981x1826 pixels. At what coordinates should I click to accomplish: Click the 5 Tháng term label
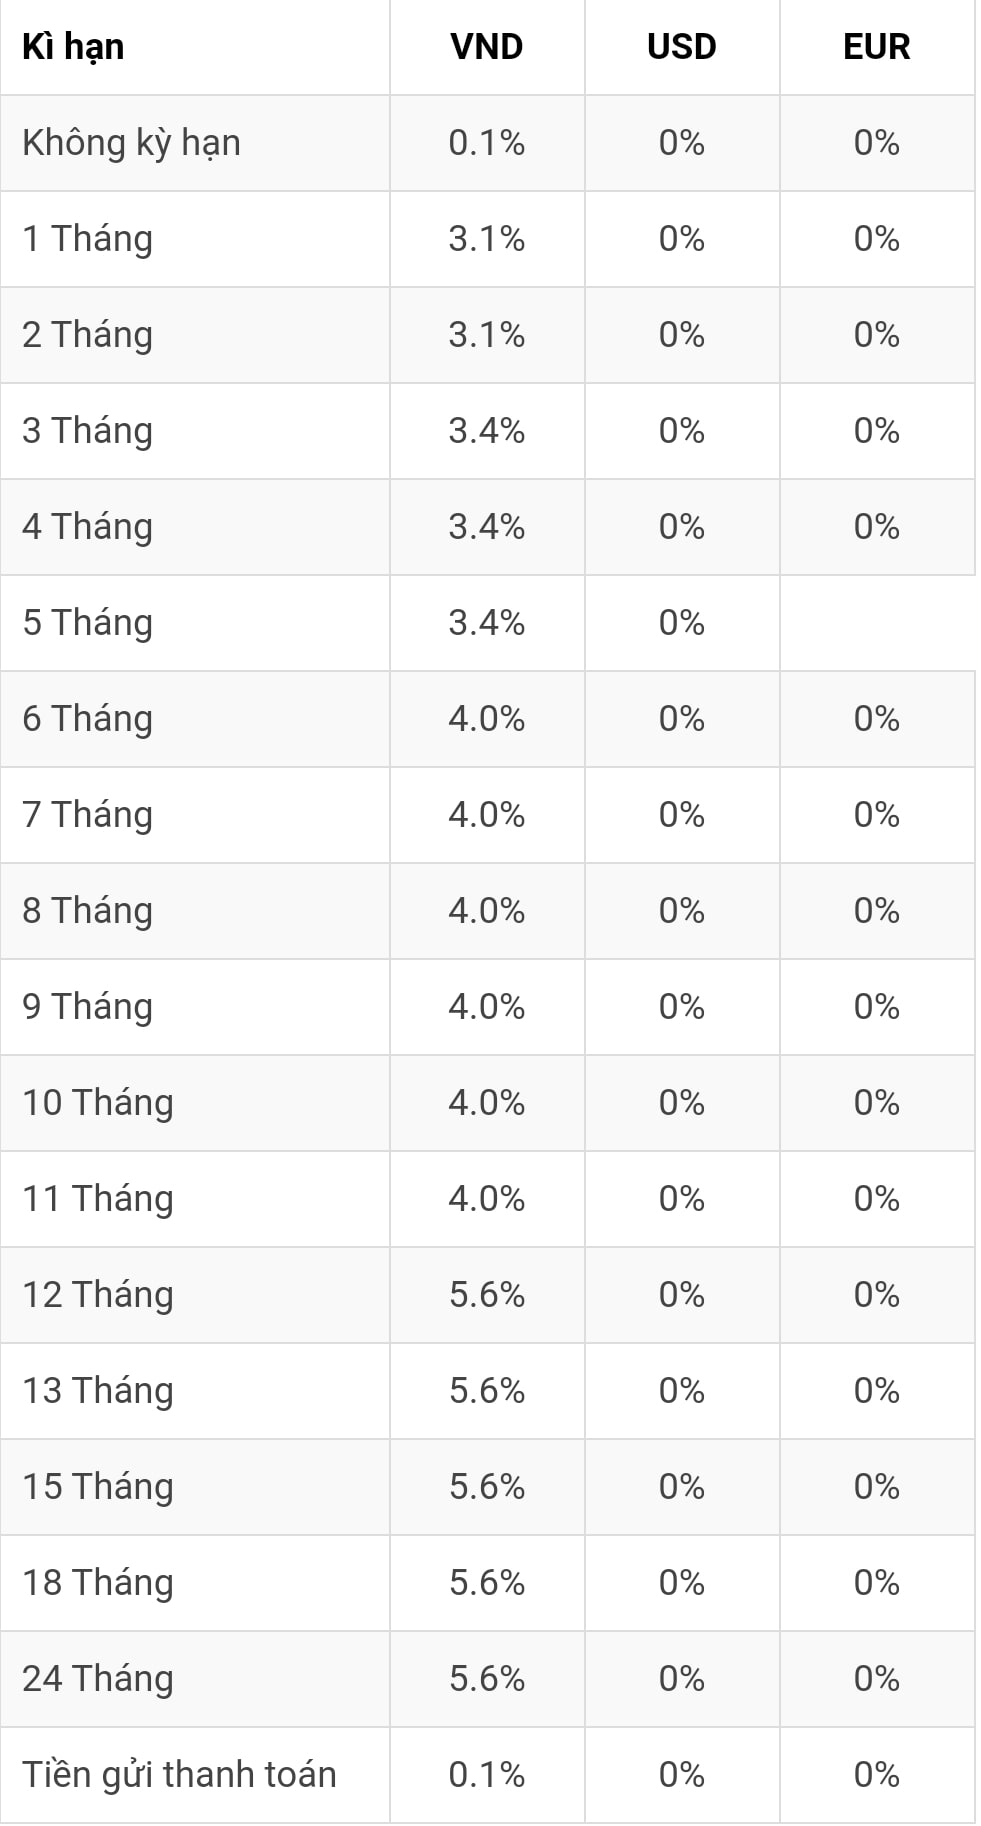[88, 623]
